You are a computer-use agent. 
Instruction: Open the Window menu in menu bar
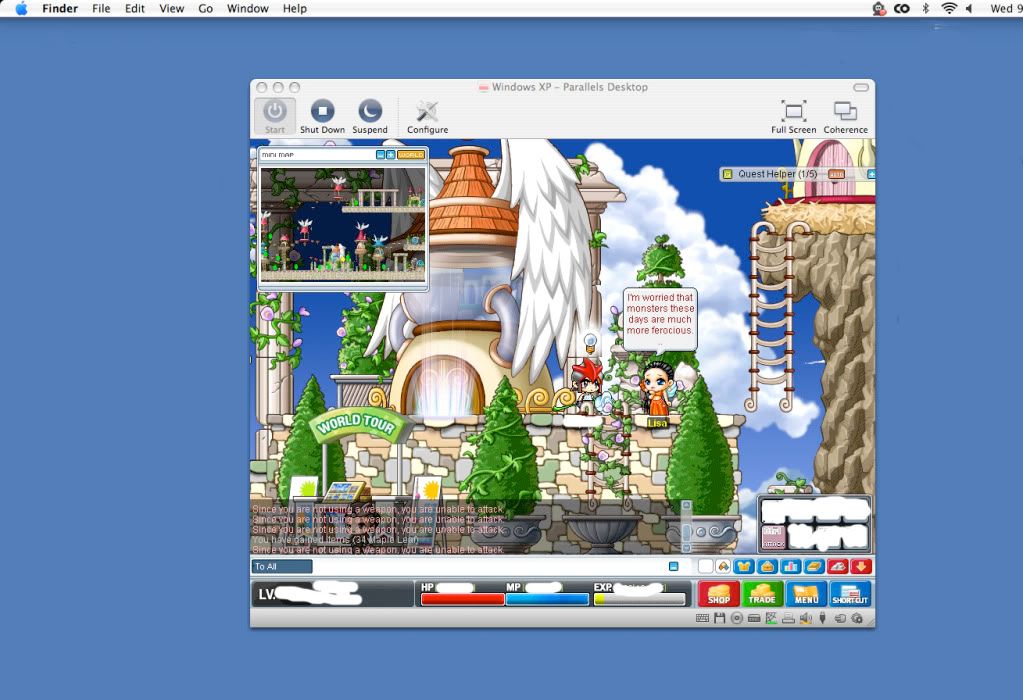(x=247, y=8)
